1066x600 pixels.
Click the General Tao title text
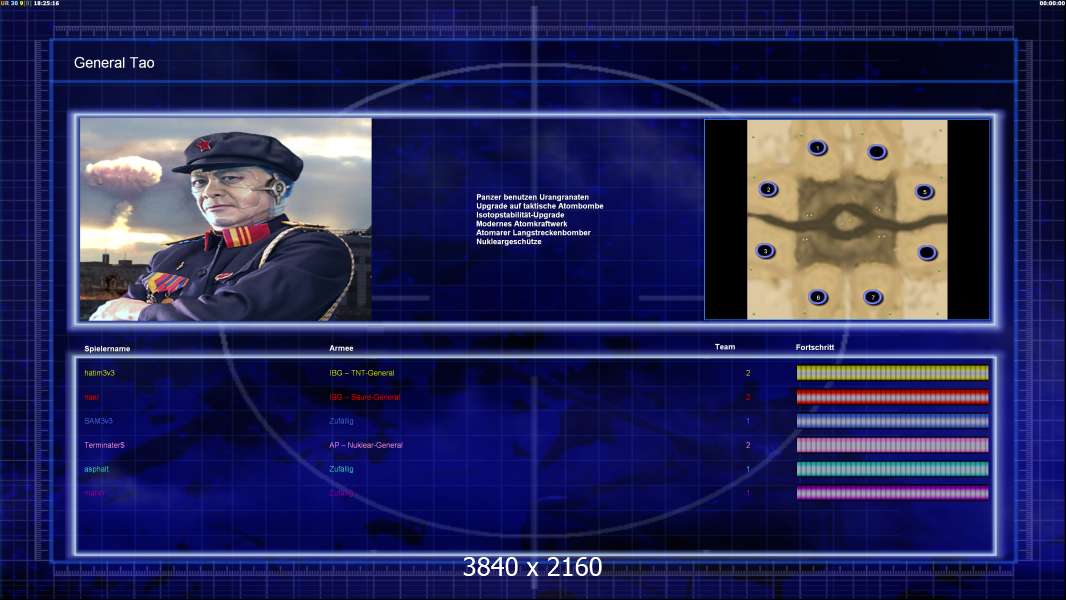114,63
